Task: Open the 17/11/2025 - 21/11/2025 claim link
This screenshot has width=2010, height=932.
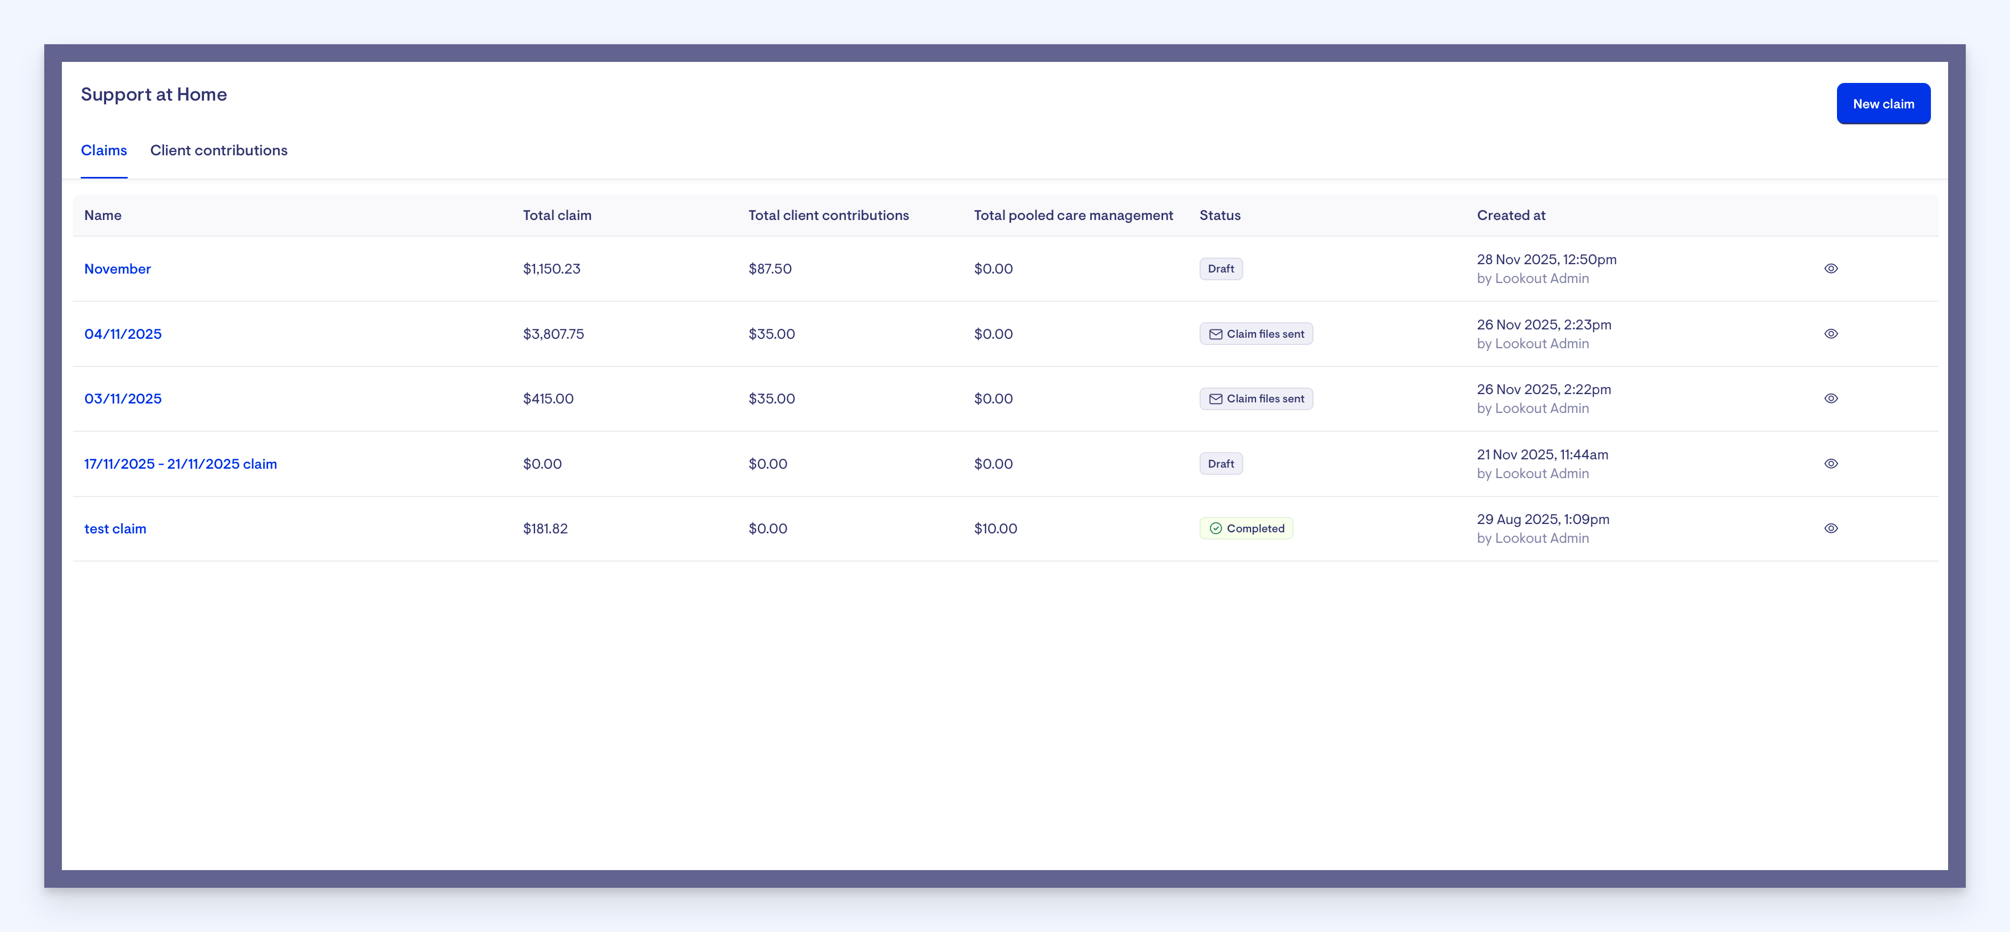Action: tap(180, 464)
